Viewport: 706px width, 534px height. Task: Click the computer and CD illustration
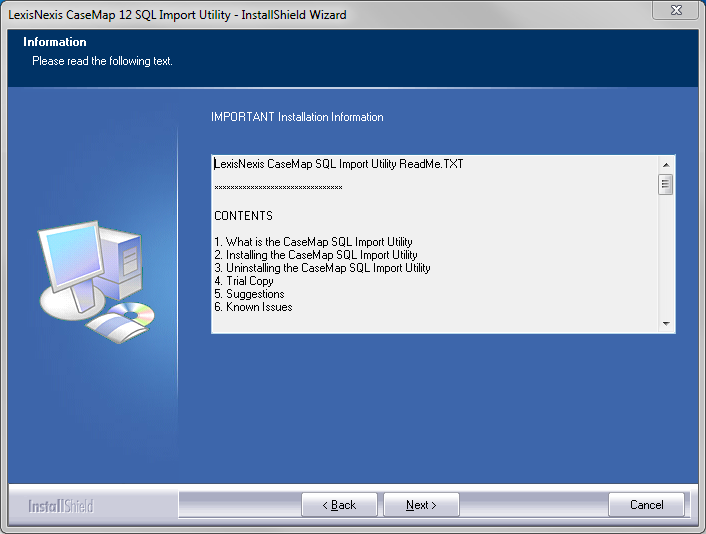[x=96, y=282]
